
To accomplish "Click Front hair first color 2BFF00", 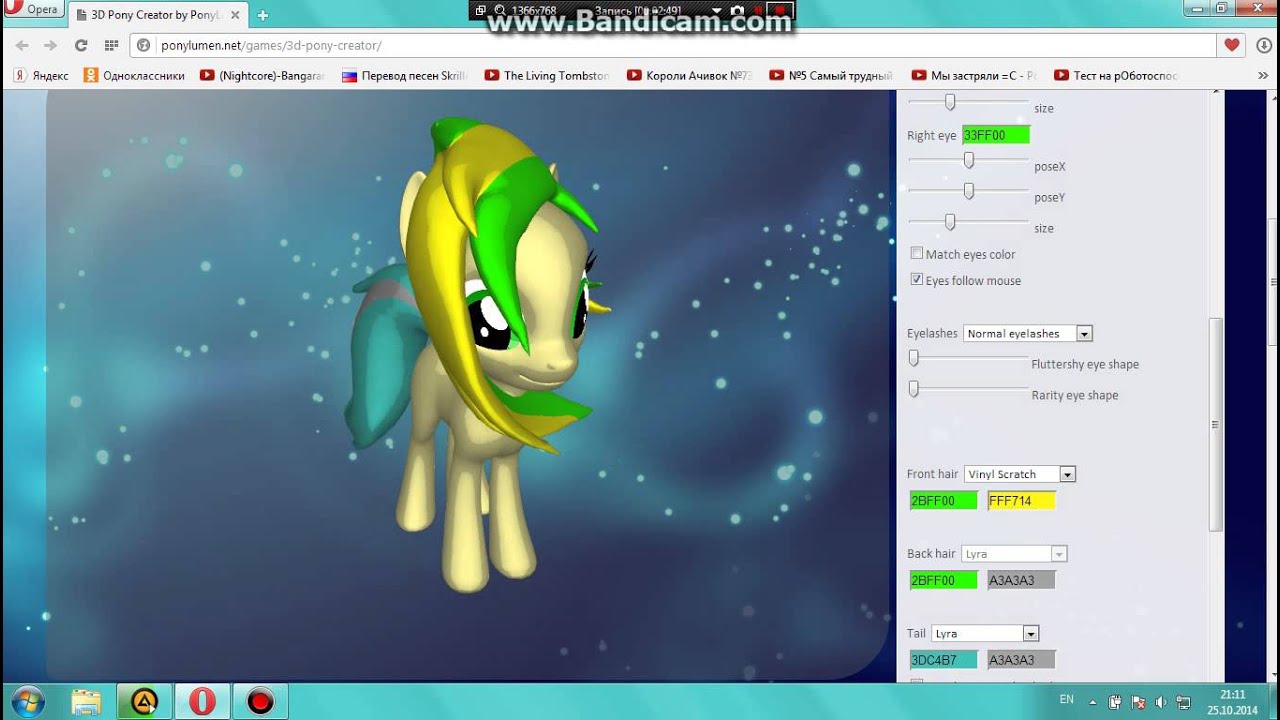I will [x=943, y=501].
